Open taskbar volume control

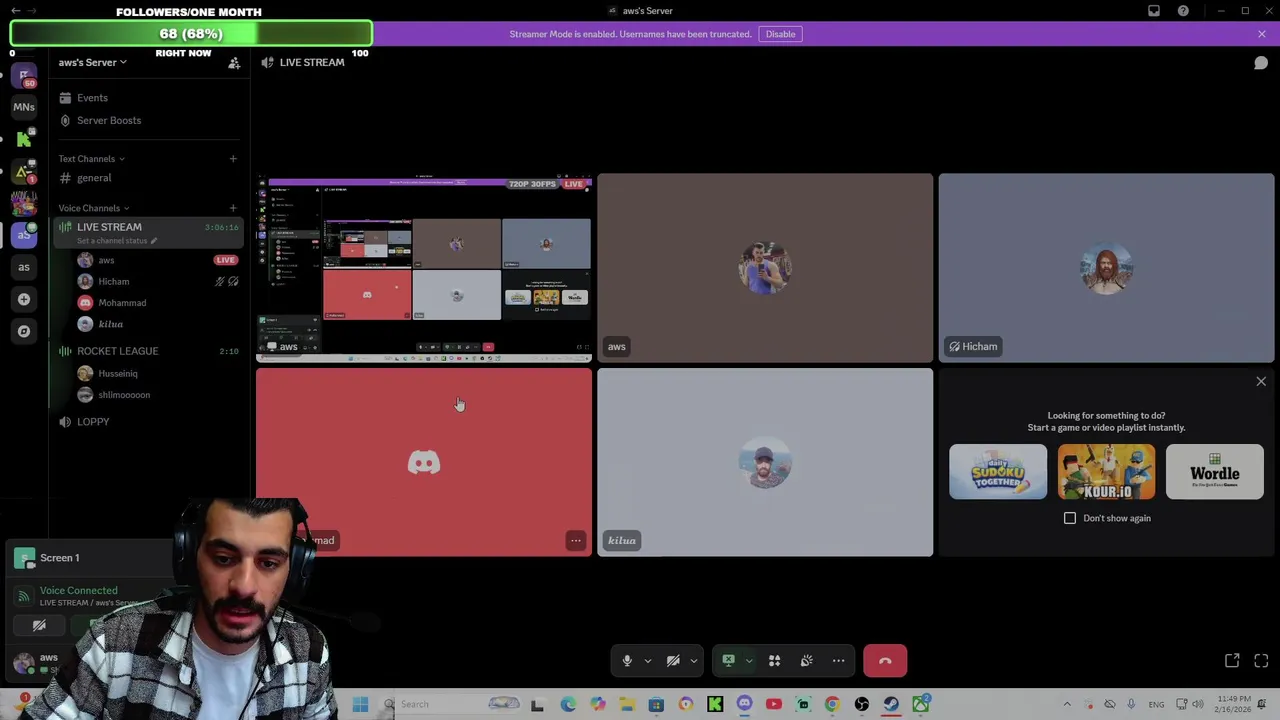[1198, 704]
